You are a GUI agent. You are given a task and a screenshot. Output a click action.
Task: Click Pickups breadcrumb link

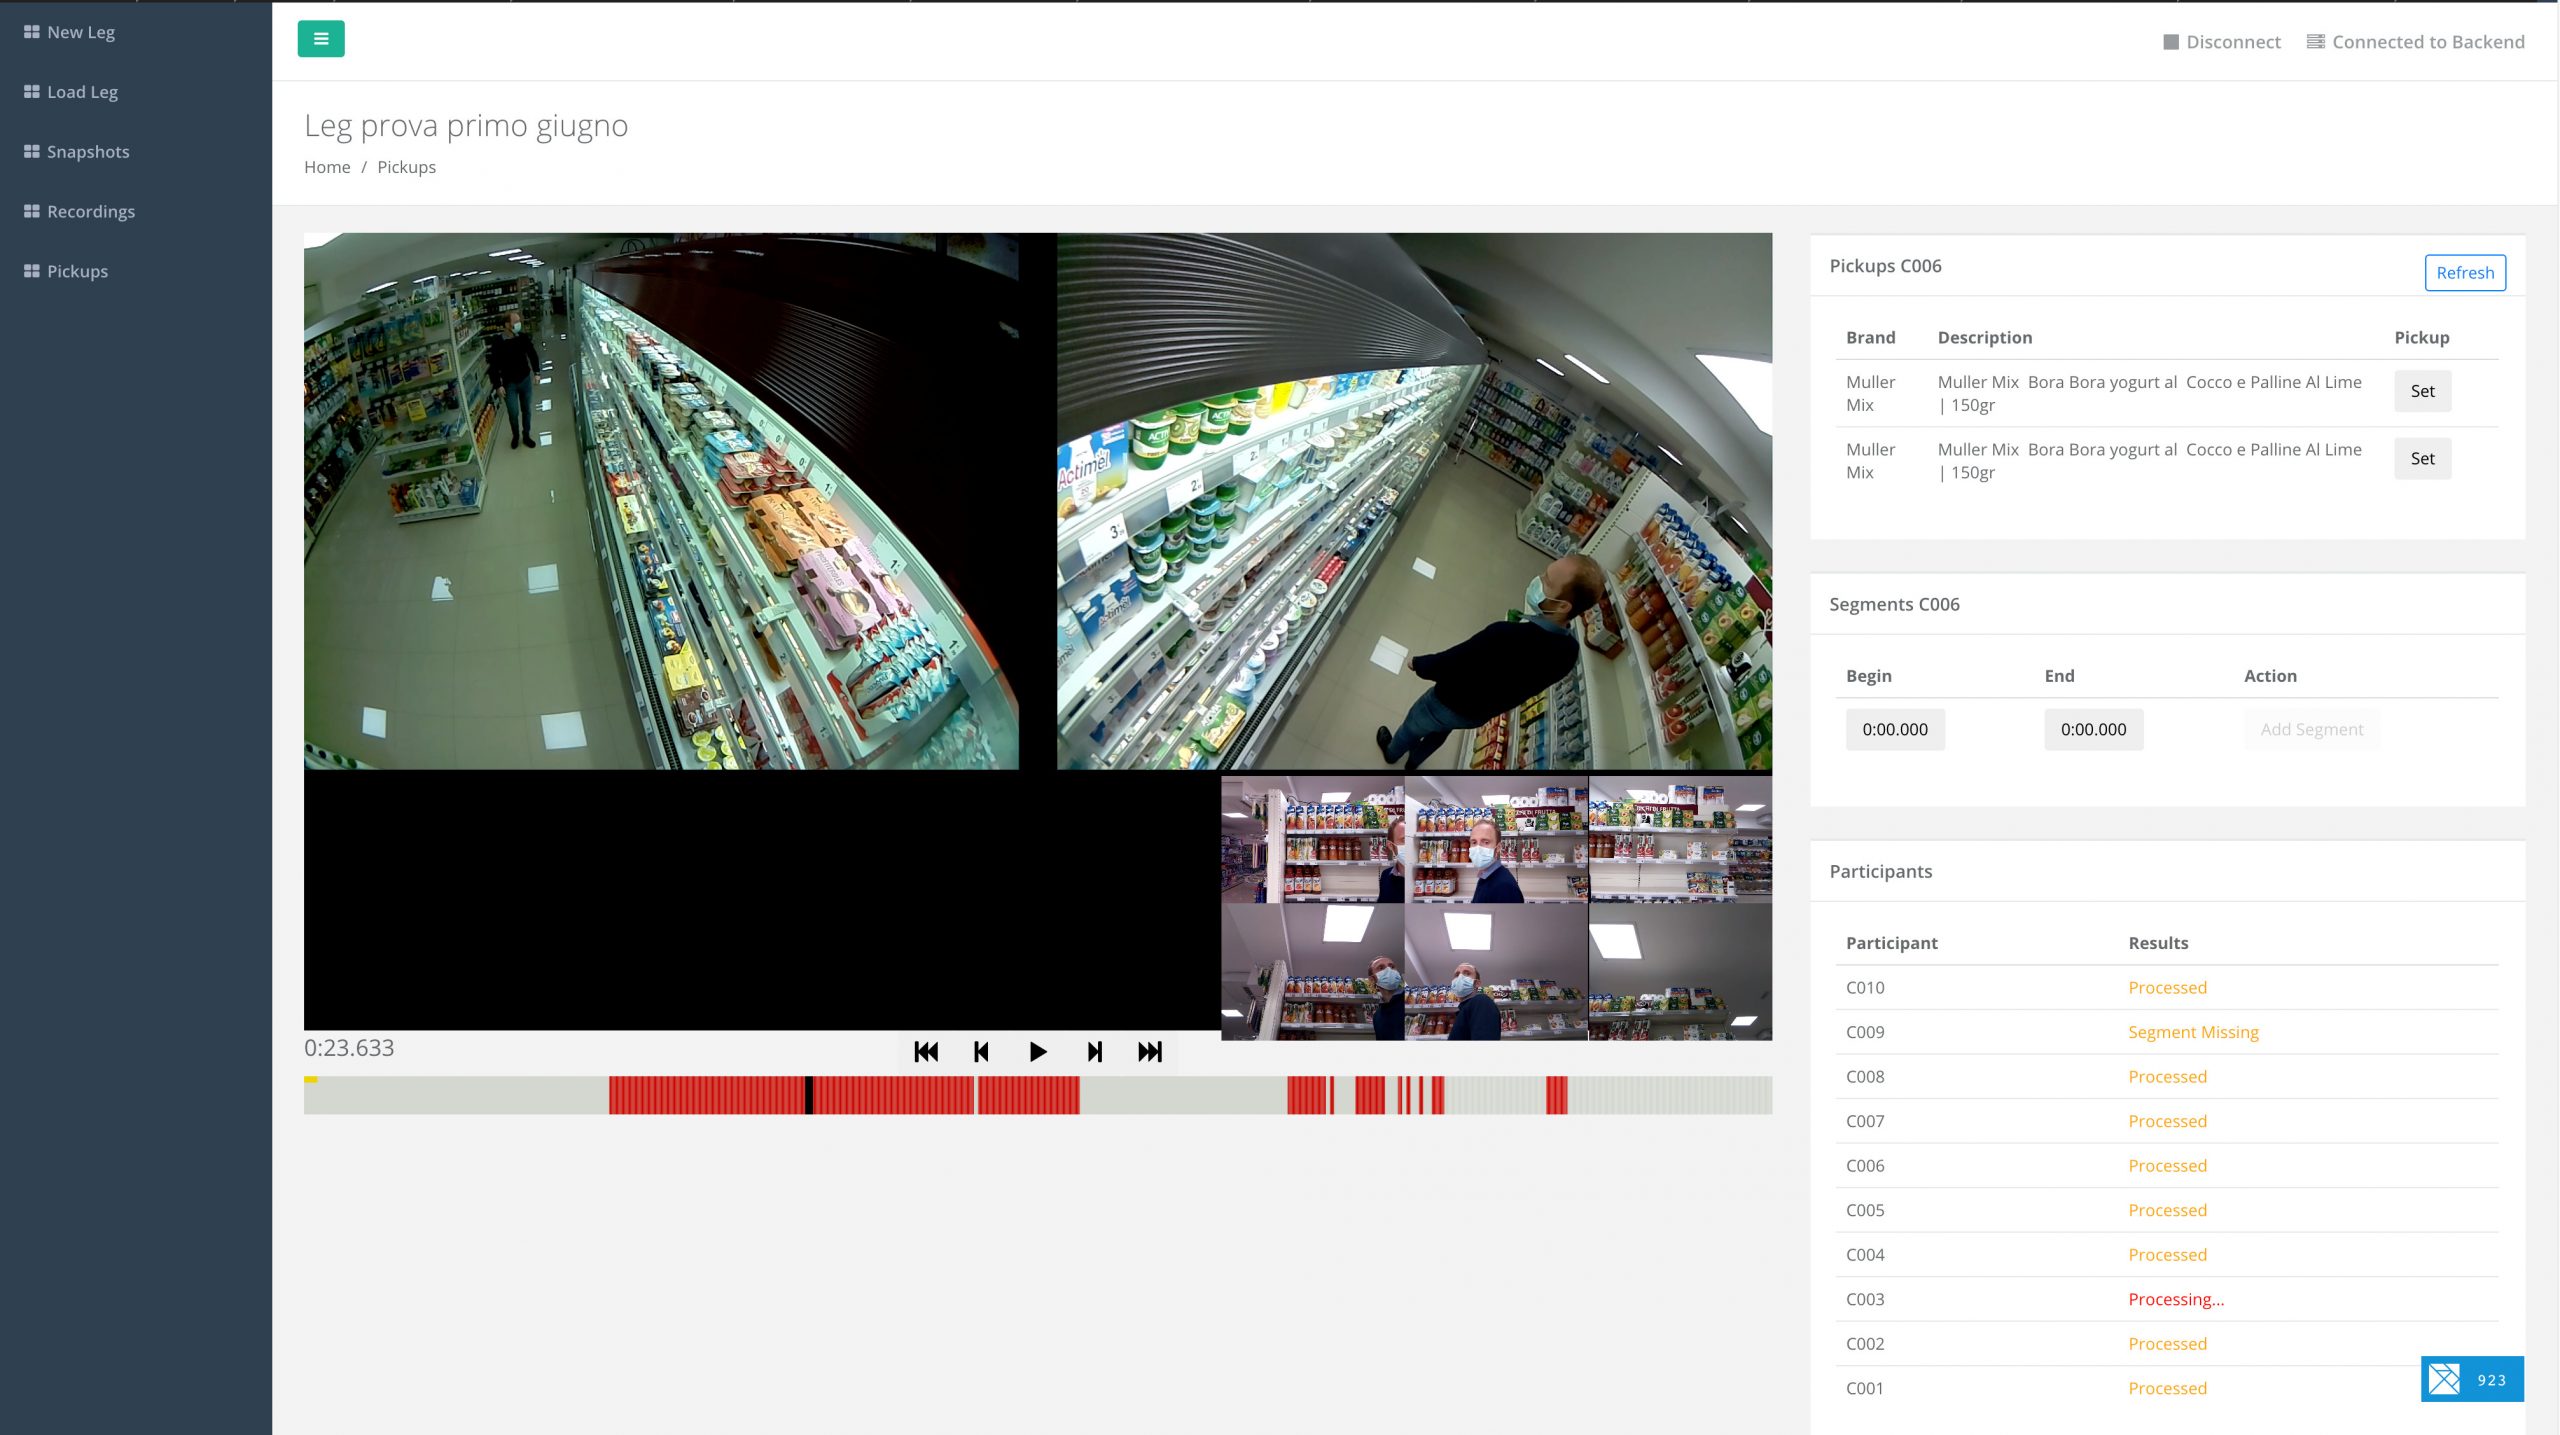(406, 167)
